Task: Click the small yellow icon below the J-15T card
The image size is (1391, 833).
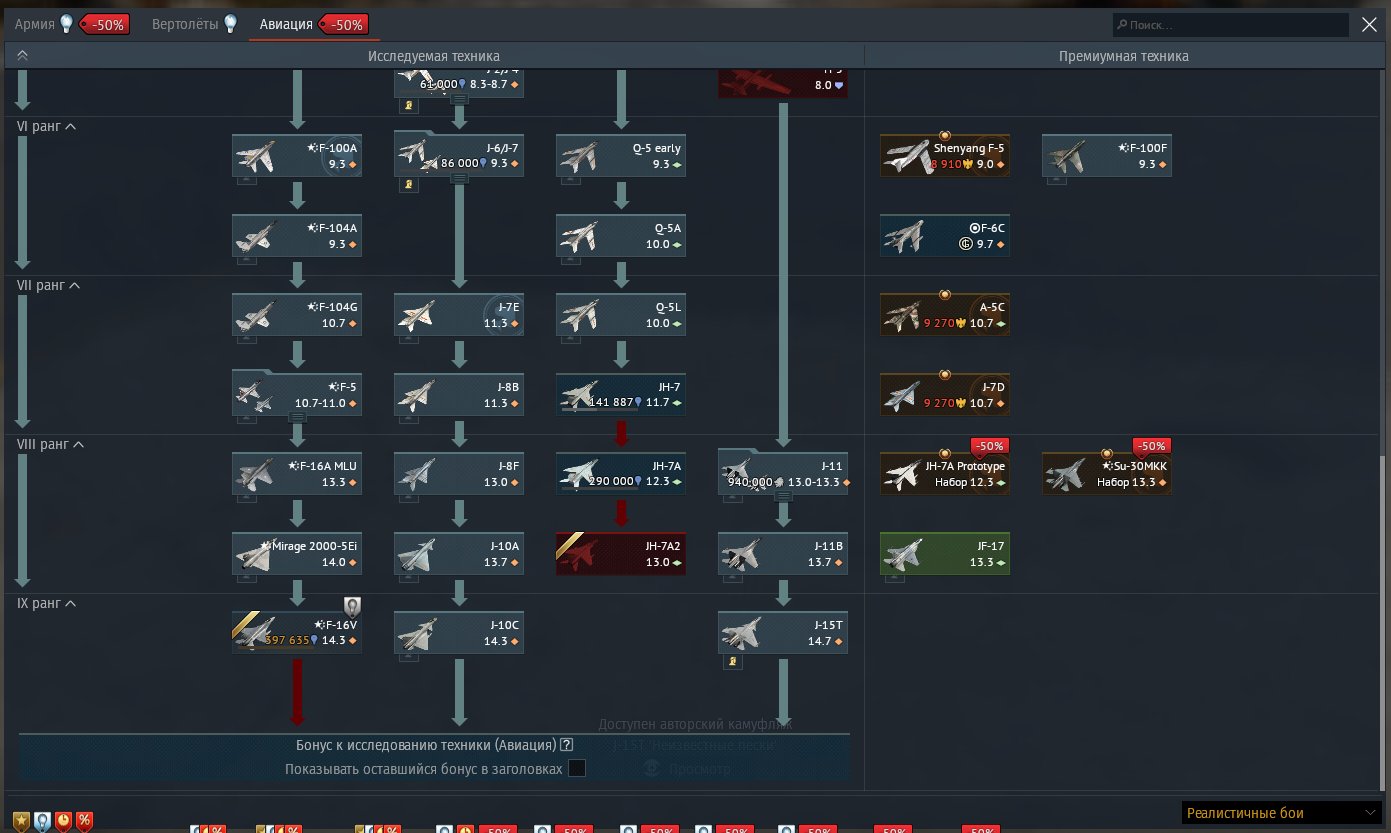Action: [x=732, y=660]
